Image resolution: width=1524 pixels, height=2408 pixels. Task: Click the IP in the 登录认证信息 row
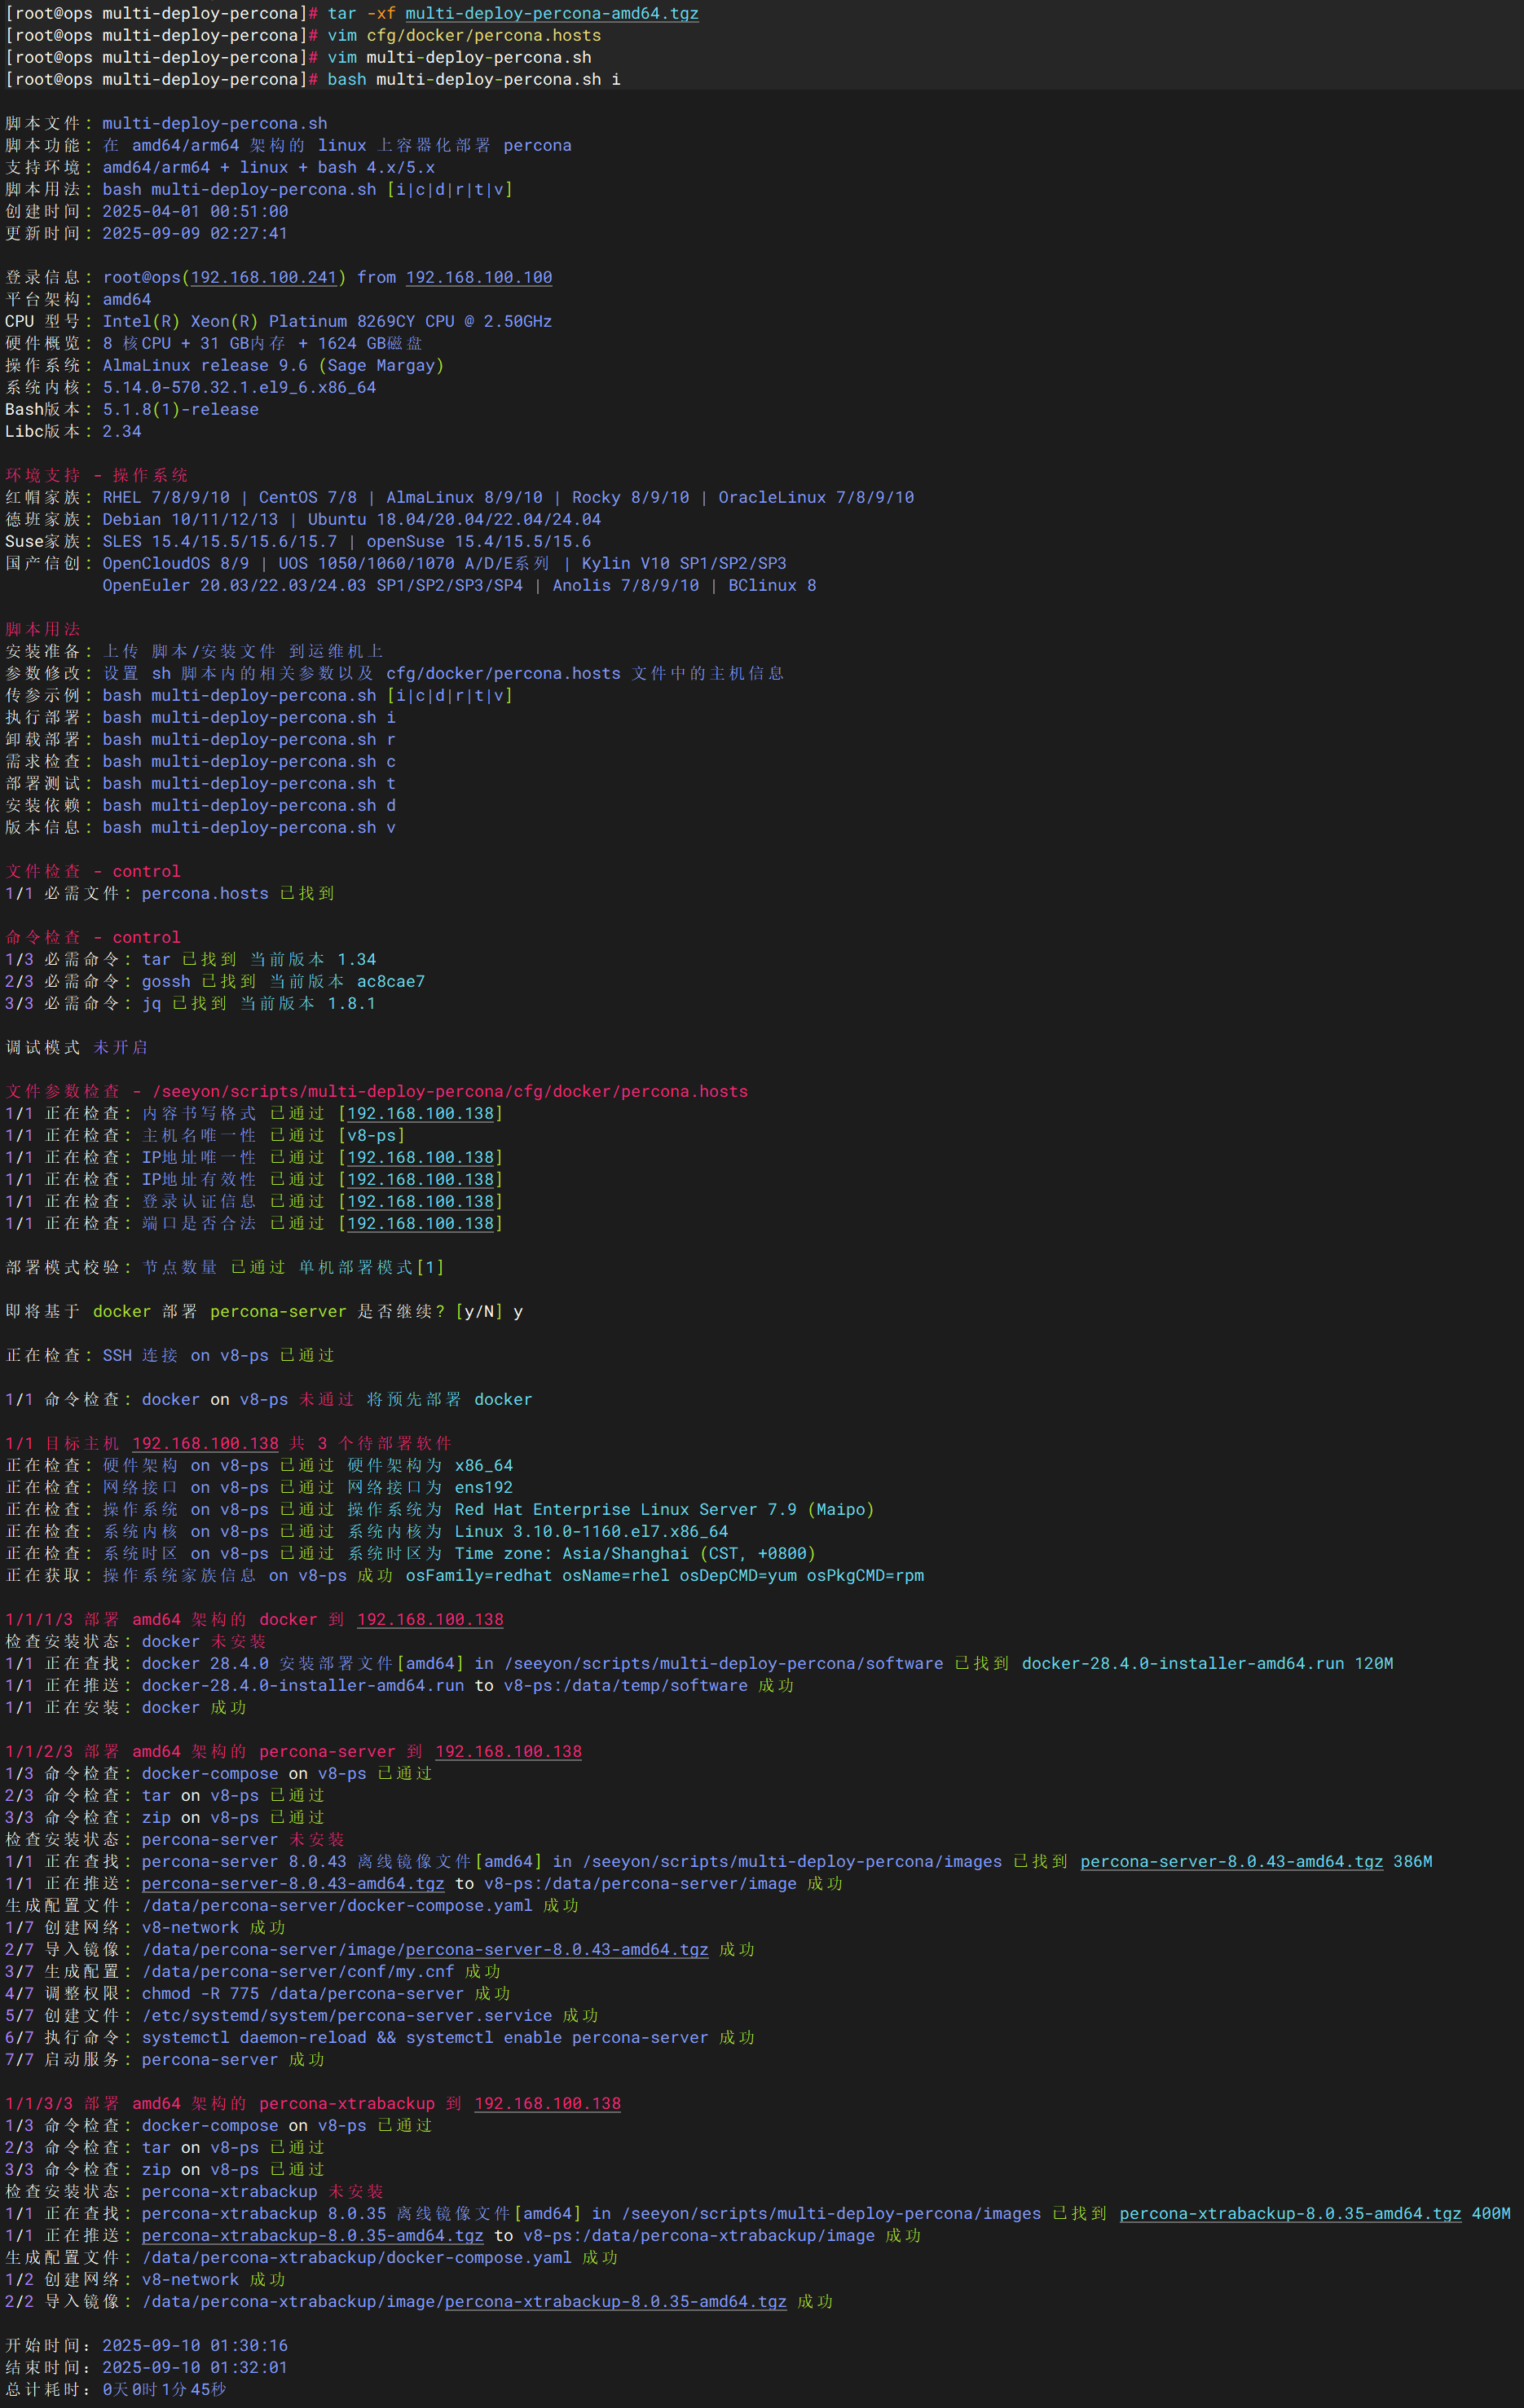click(421, 1202)
